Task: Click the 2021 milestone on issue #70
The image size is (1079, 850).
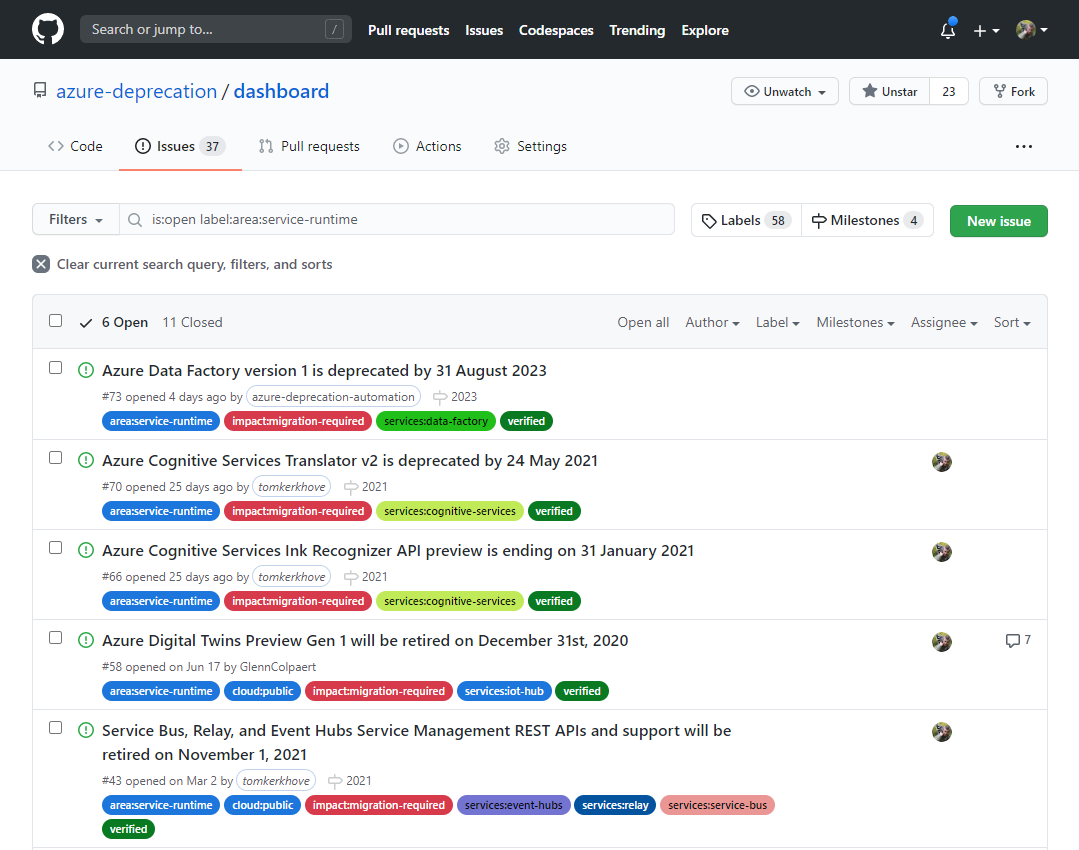Action: click(365, 487)
